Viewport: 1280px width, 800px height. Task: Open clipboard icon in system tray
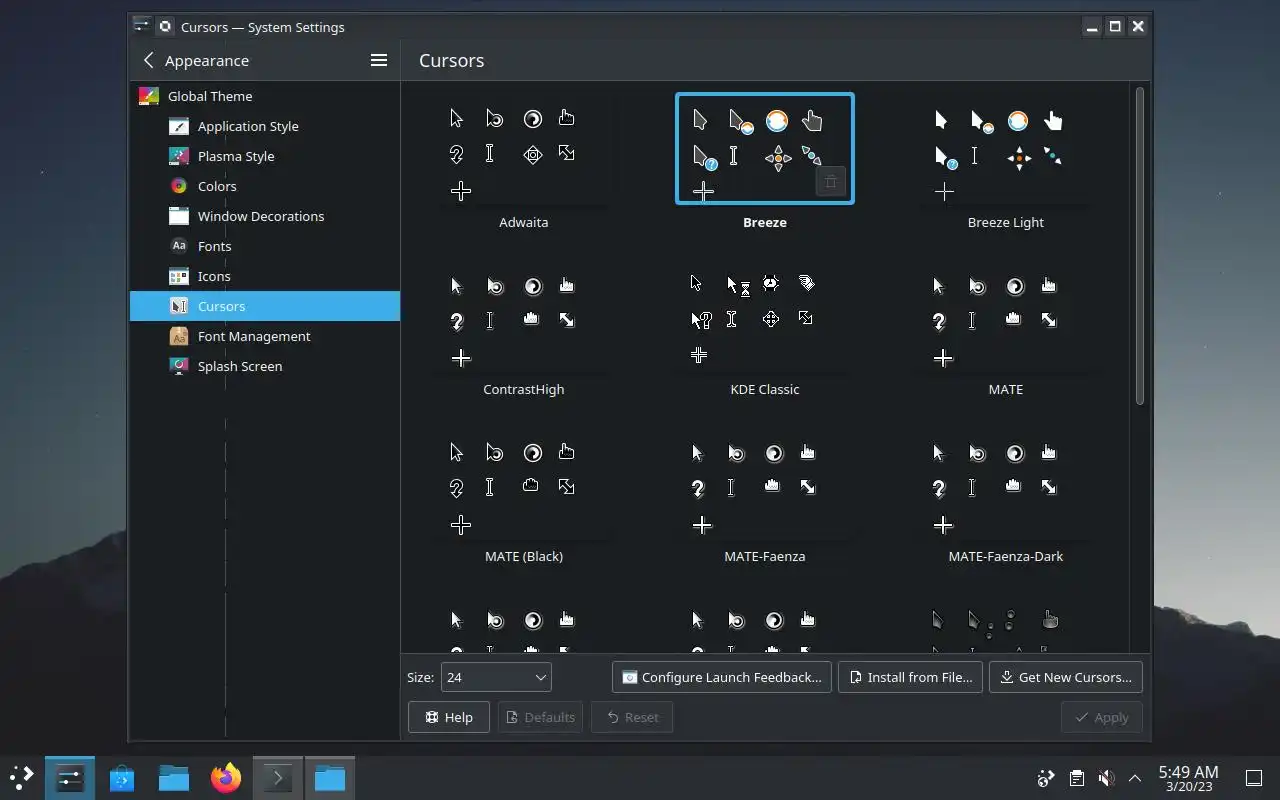[1076, 778]
